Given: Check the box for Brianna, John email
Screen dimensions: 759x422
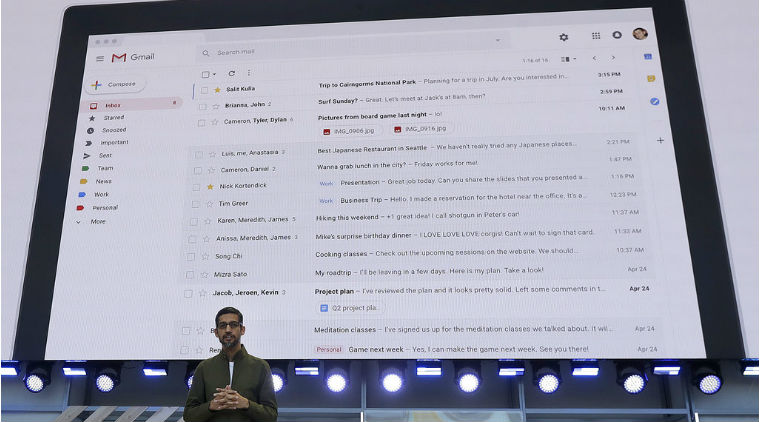Looking at the screenshot, I should coord(203,105).
